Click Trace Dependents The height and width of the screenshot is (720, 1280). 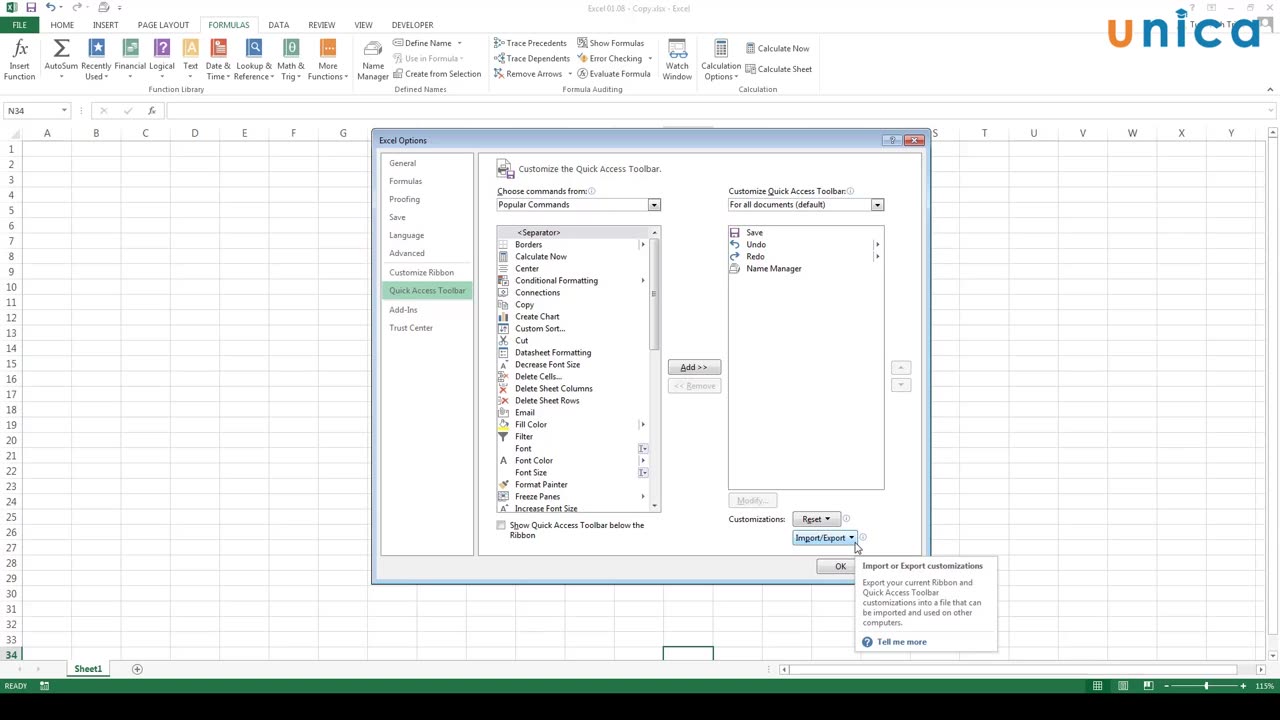(x=531, y=58)
